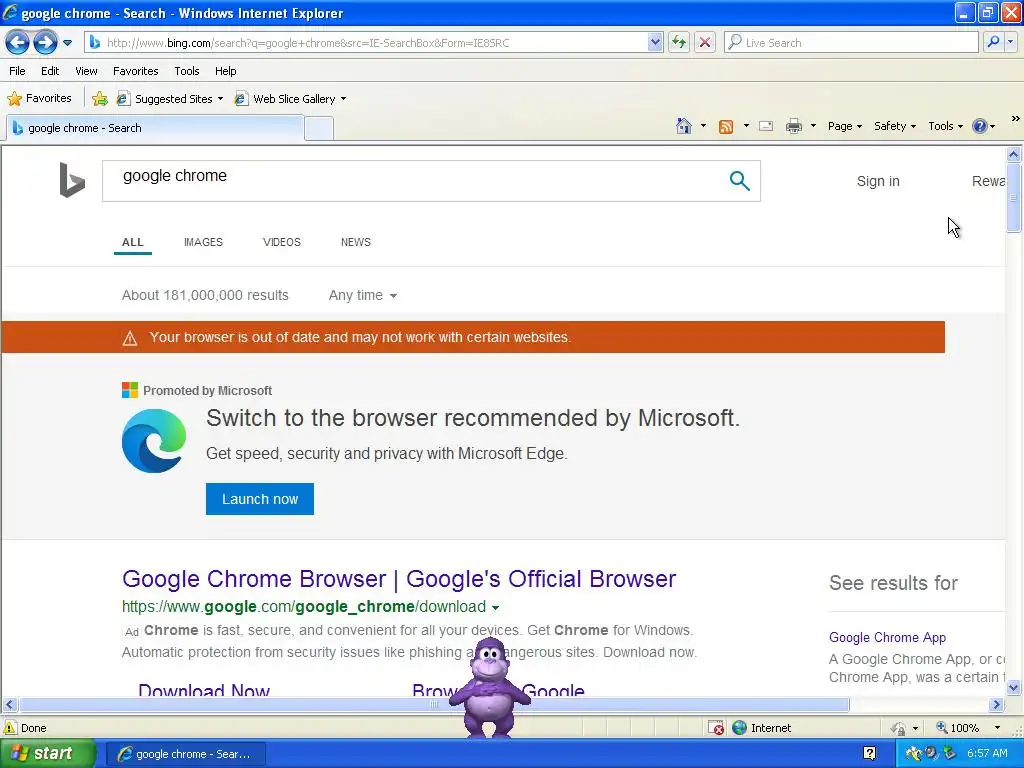Open the Web Slice Gallery dropdown

pyautogui.click(x=290, y=99)
